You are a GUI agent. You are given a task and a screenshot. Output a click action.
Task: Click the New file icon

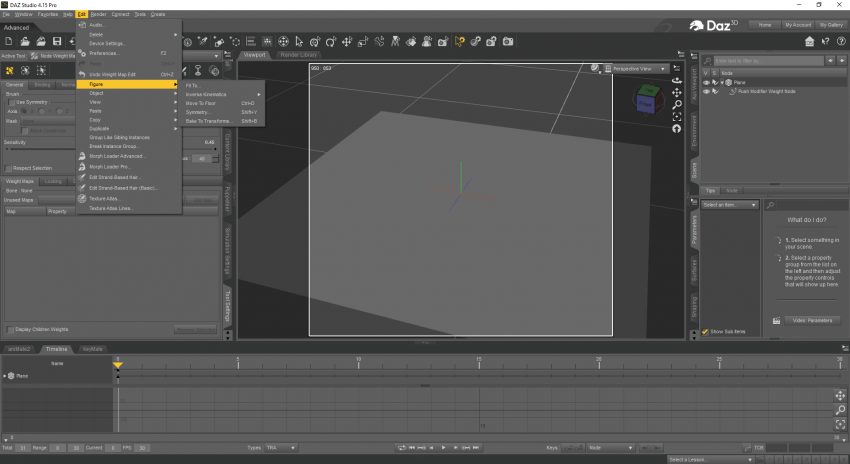coord(9,41)
